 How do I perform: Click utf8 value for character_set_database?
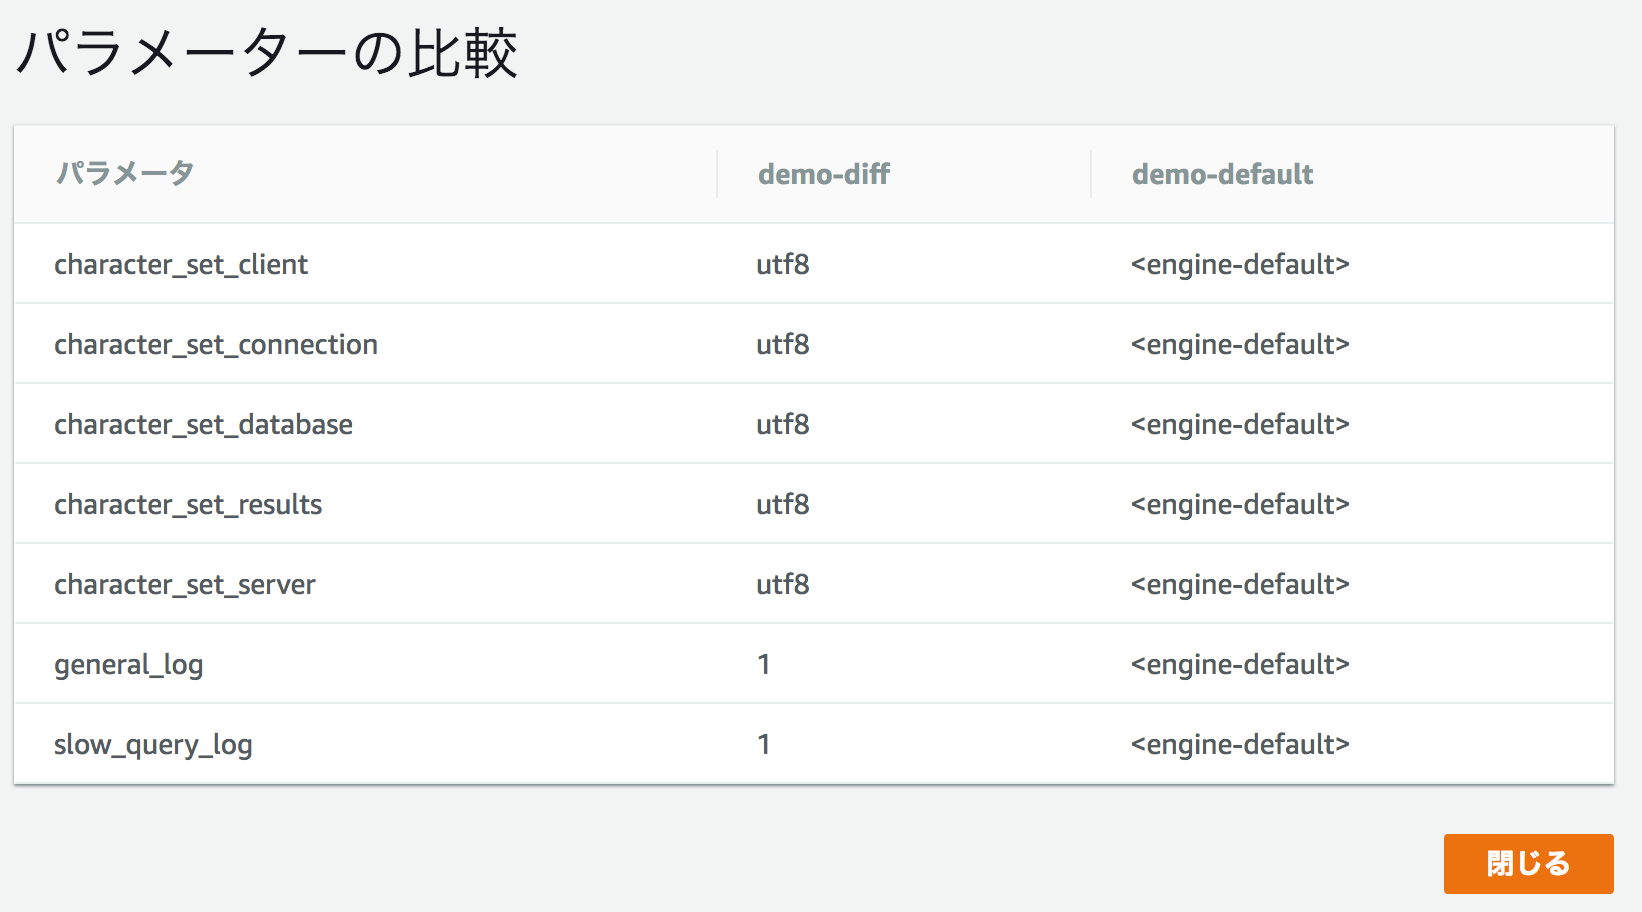click(782, 424)
